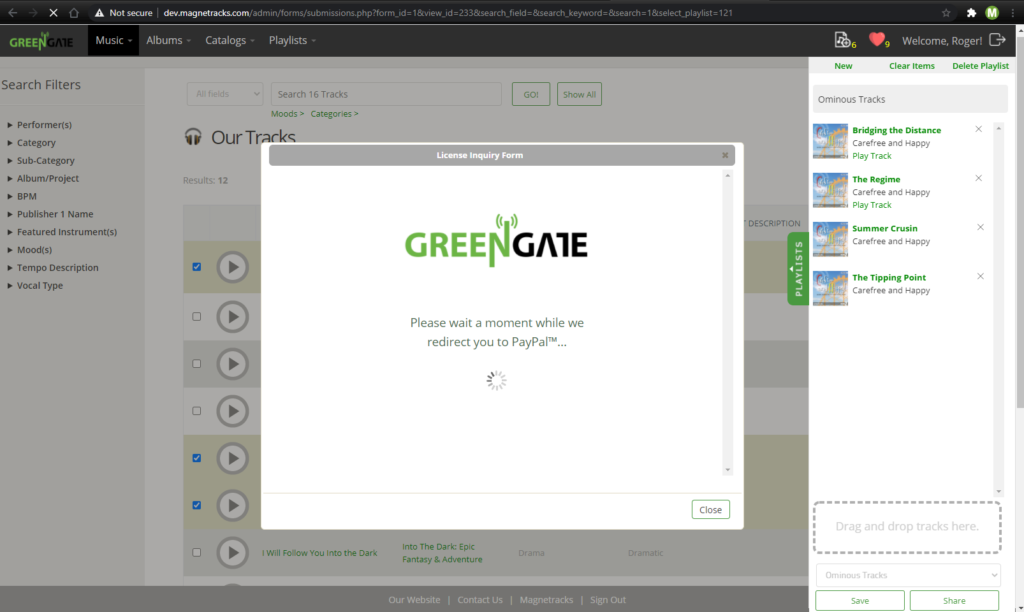Remove Bridging the Distance from playlist
1024x612 pixels.
978,129
